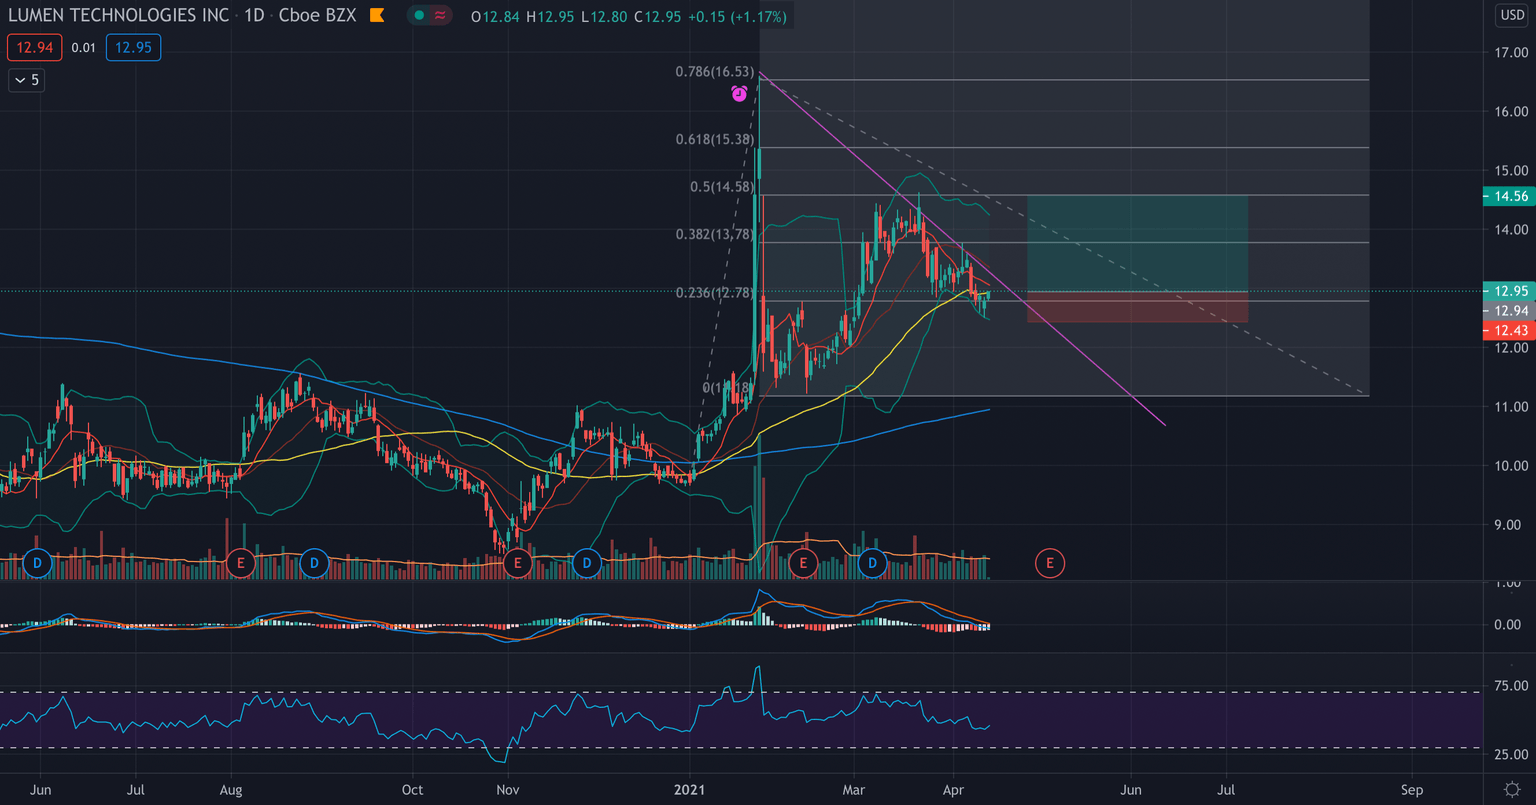Click the blue 12.95 buy price button
Screen dimensions: 1536x805
pos(133,47)
